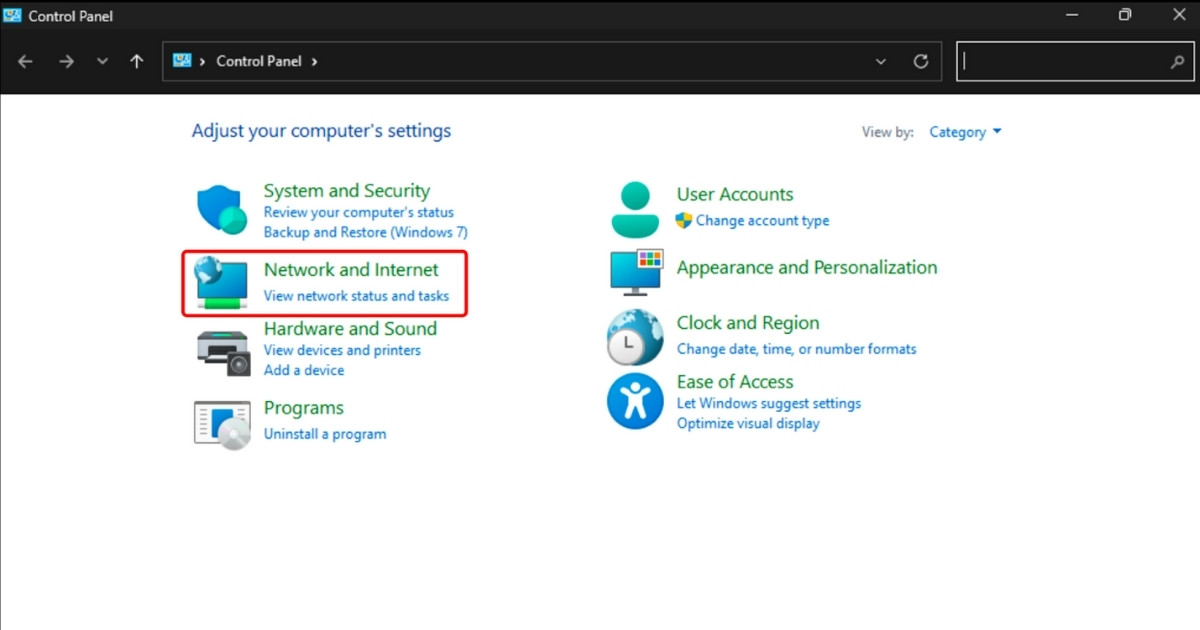Open View network status and tasks
This screenshot has height=630, width=1200.
click(x=356, y=296)
